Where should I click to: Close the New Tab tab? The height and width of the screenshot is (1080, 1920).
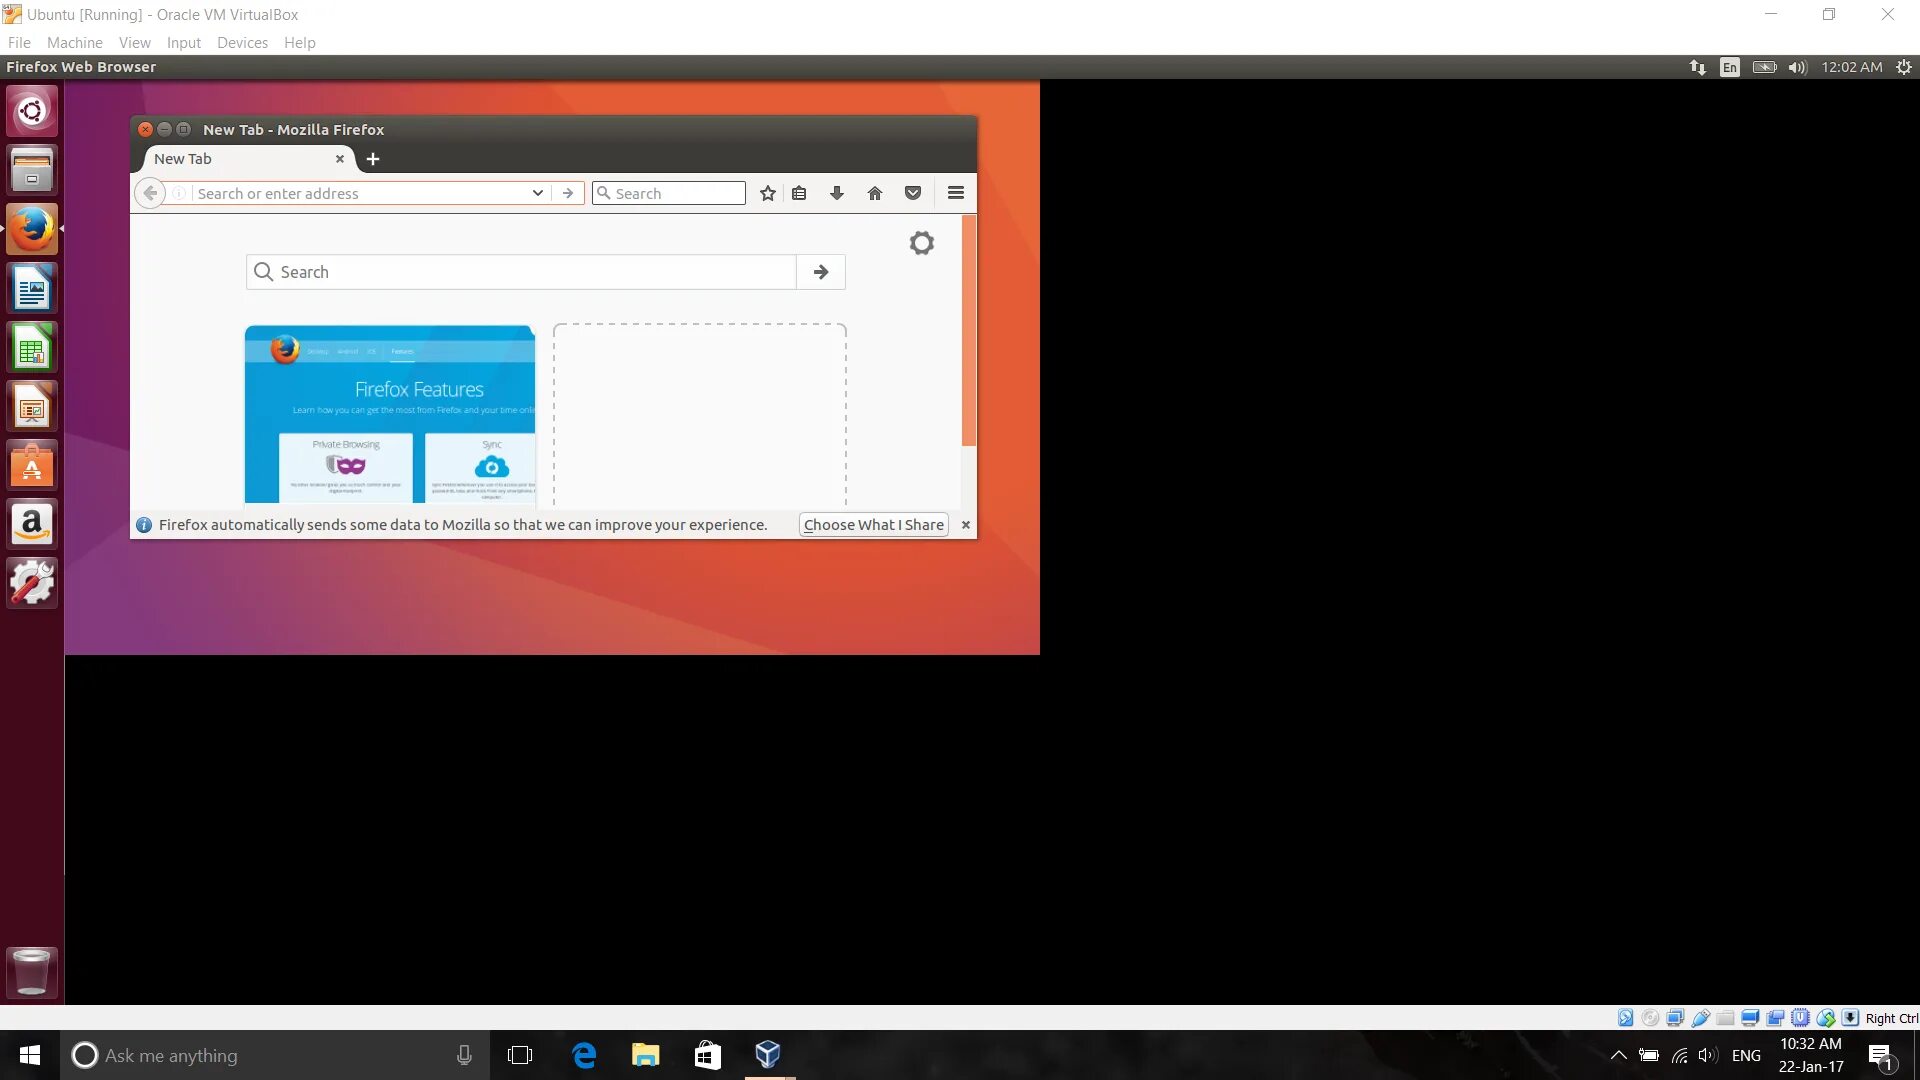340,159
